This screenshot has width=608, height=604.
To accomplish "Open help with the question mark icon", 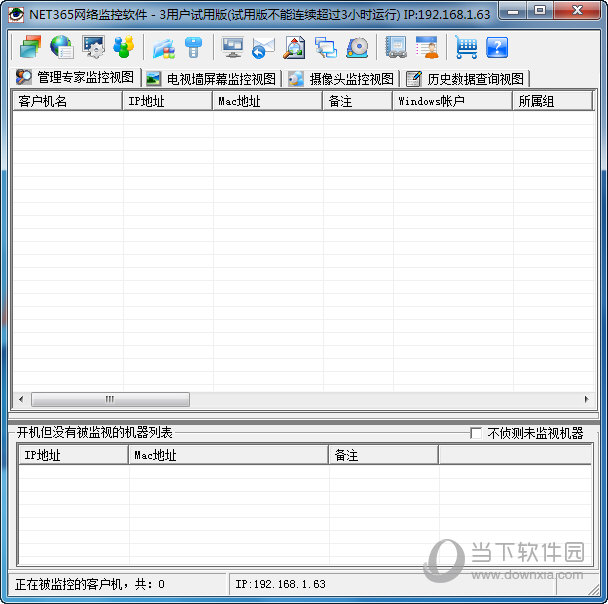I will [497, 47].
